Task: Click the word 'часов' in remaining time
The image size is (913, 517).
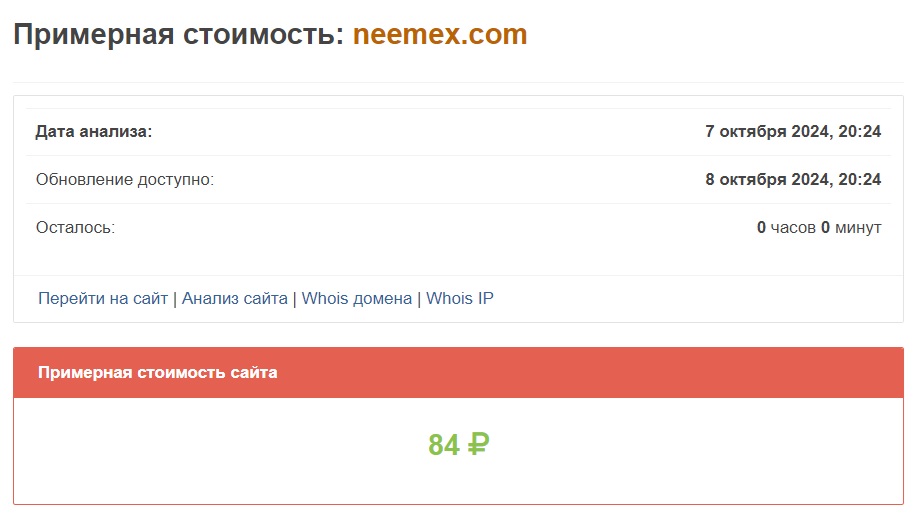Action: [793, 227]
